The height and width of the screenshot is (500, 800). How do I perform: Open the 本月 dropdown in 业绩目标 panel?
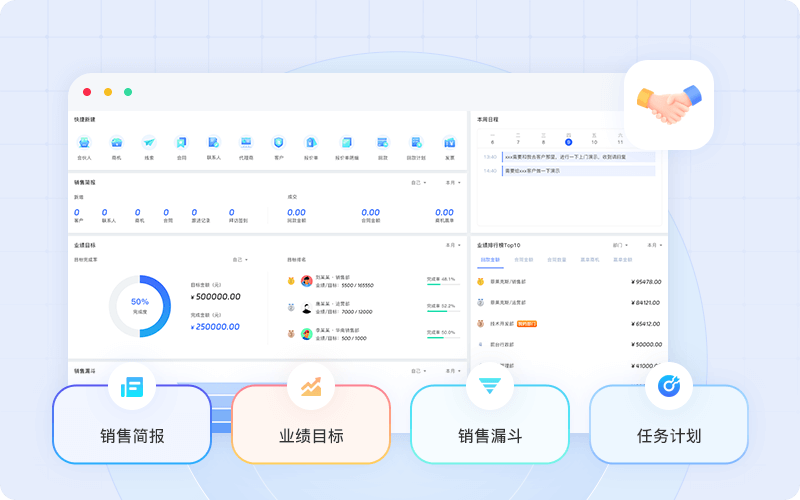pos(450,245)
